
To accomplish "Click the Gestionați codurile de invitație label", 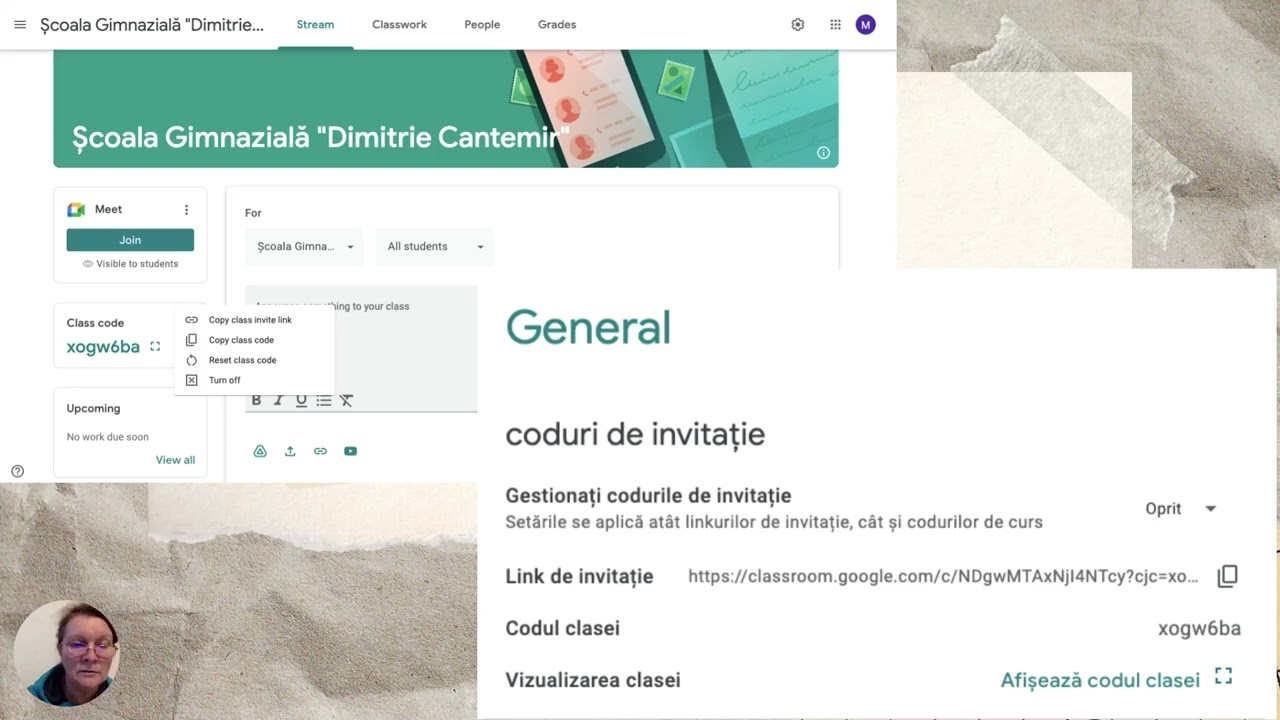I will click(648, 496).
